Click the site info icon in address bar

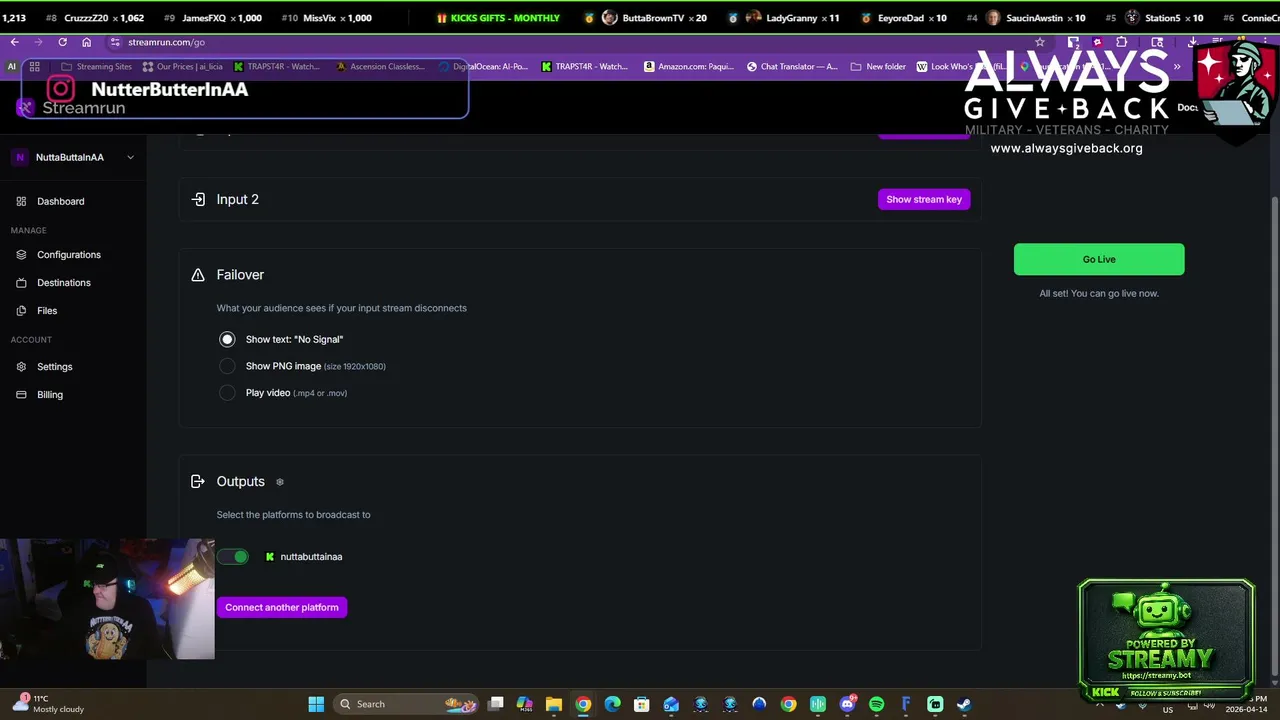(115, 42)
